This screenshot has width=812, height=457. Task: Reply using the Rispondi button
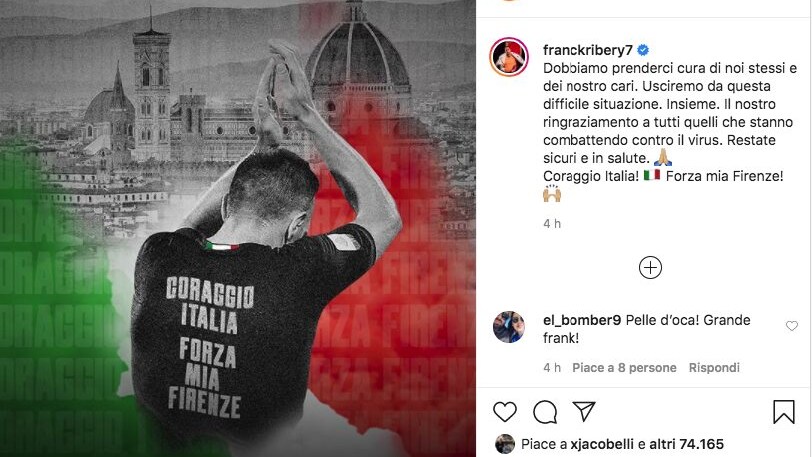pyautogui.click(x=714, y=368)
